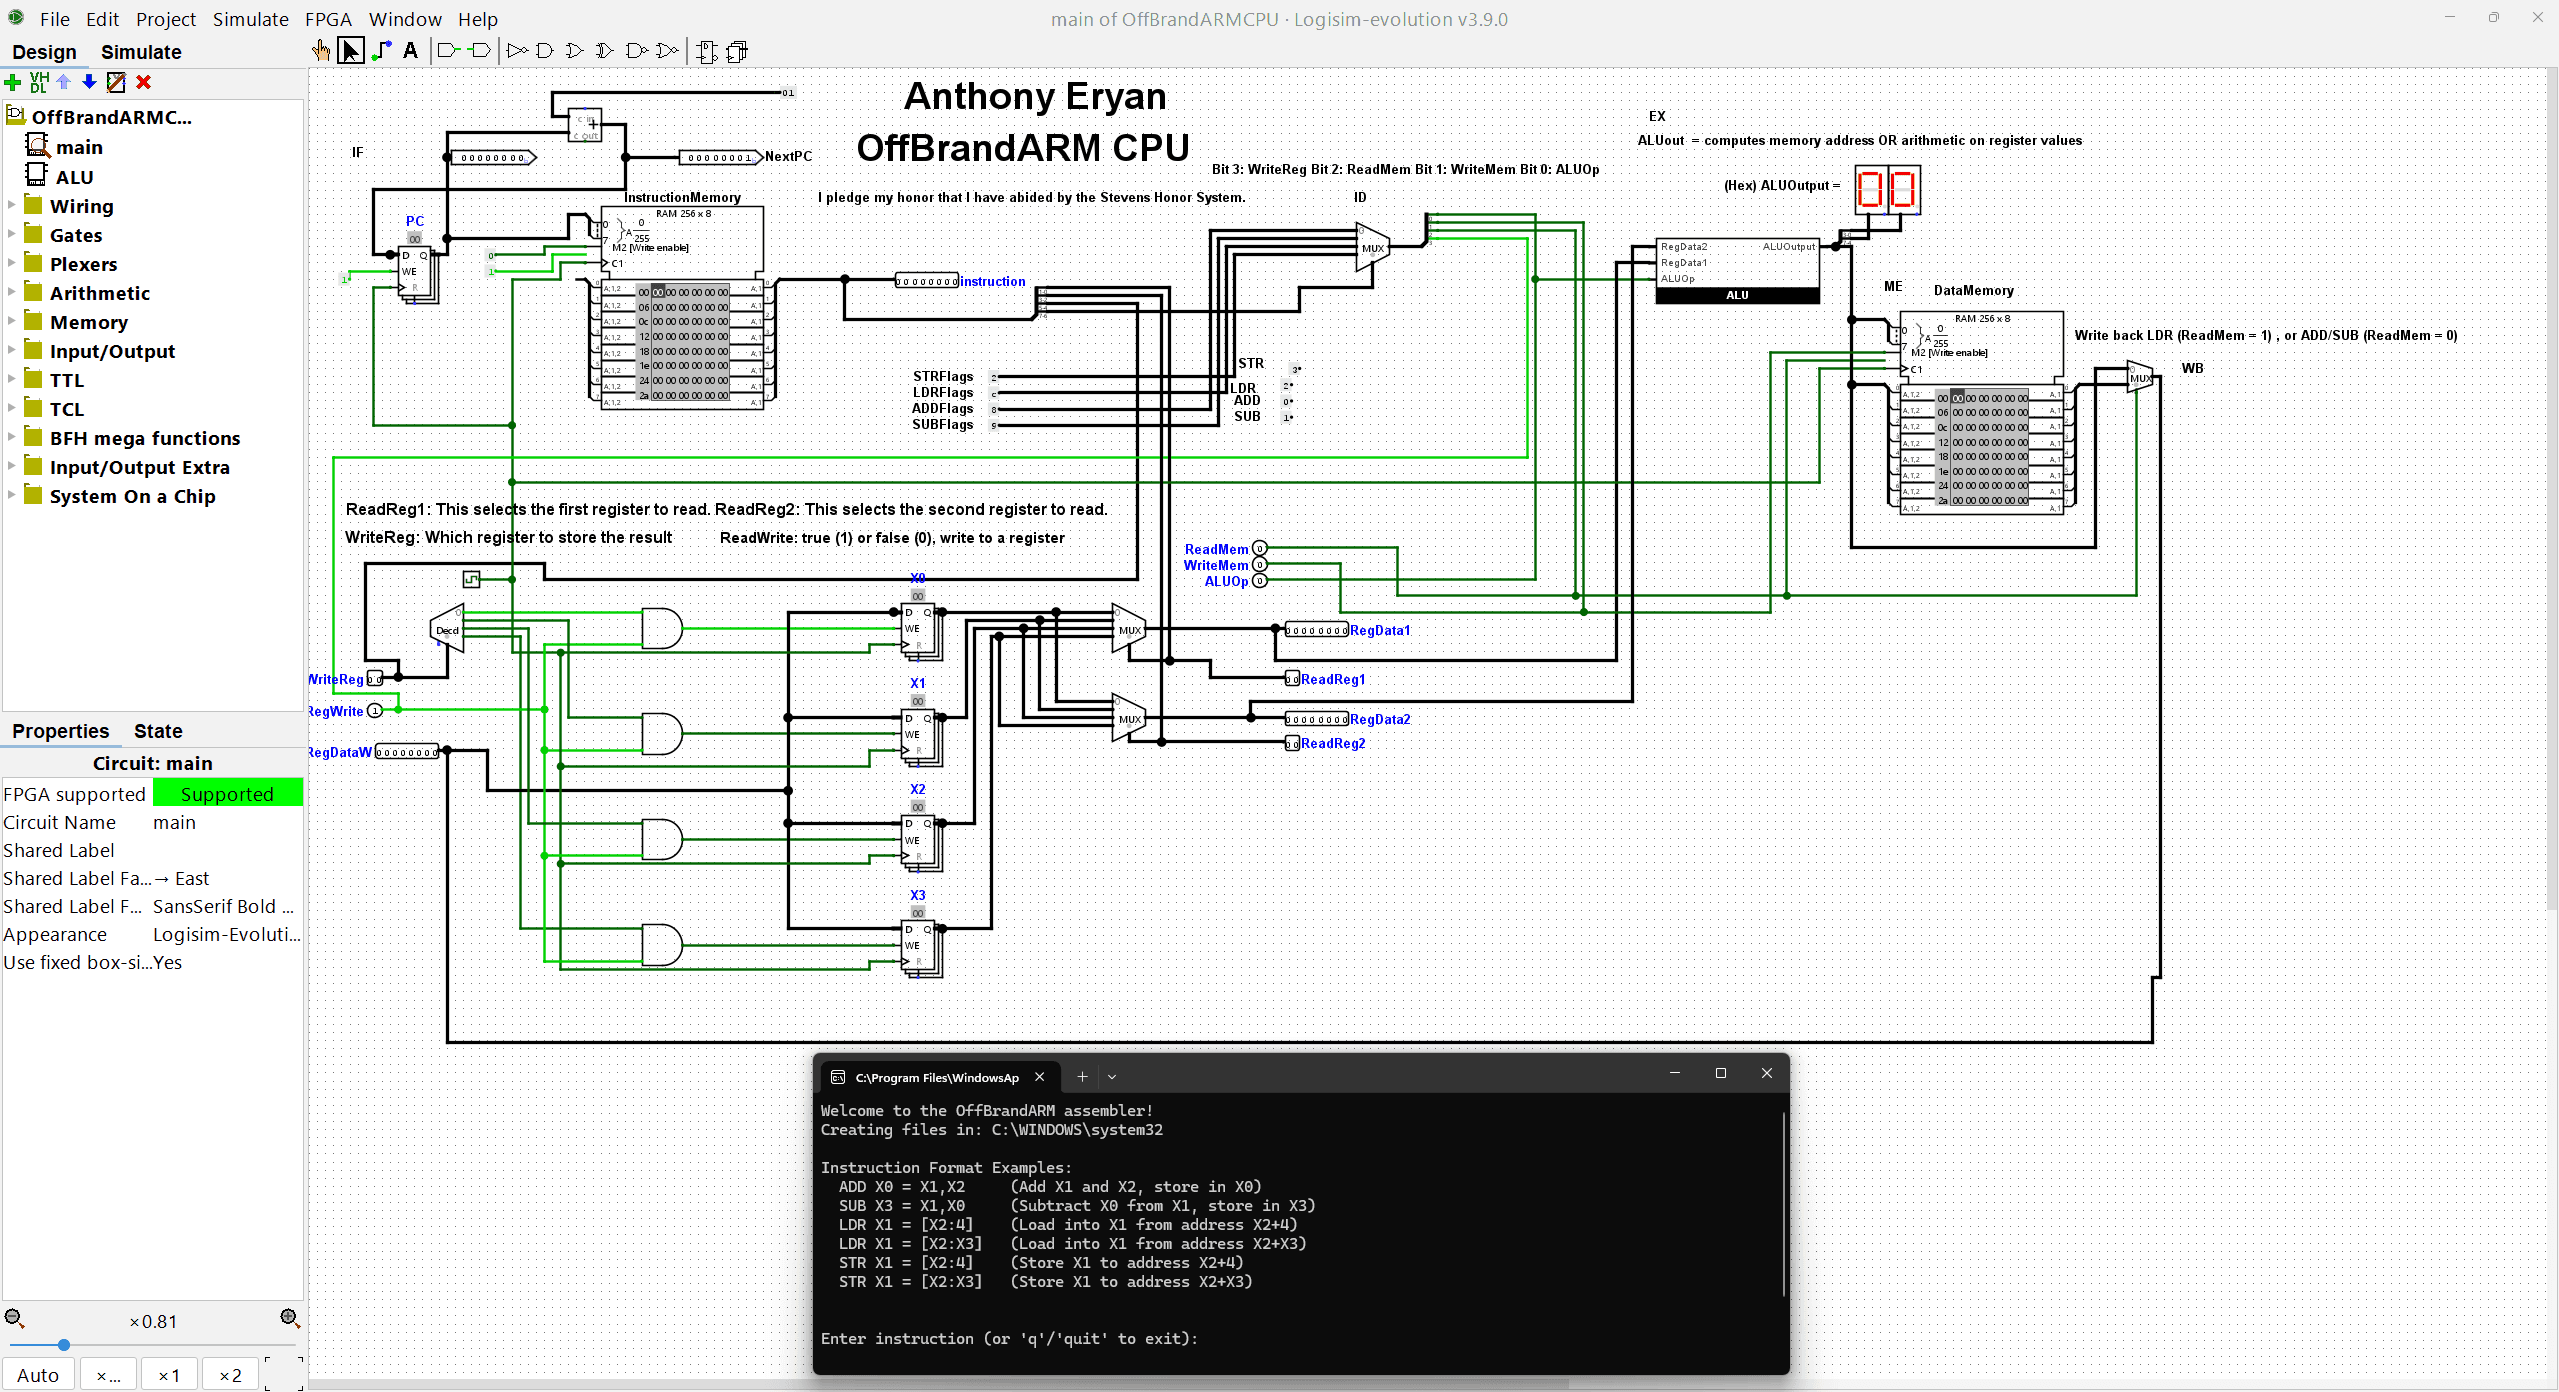The height and width of the screenshot is (1392, 2559).
Task: Pick the NOT gate tool
Action: tap(517, 50)
